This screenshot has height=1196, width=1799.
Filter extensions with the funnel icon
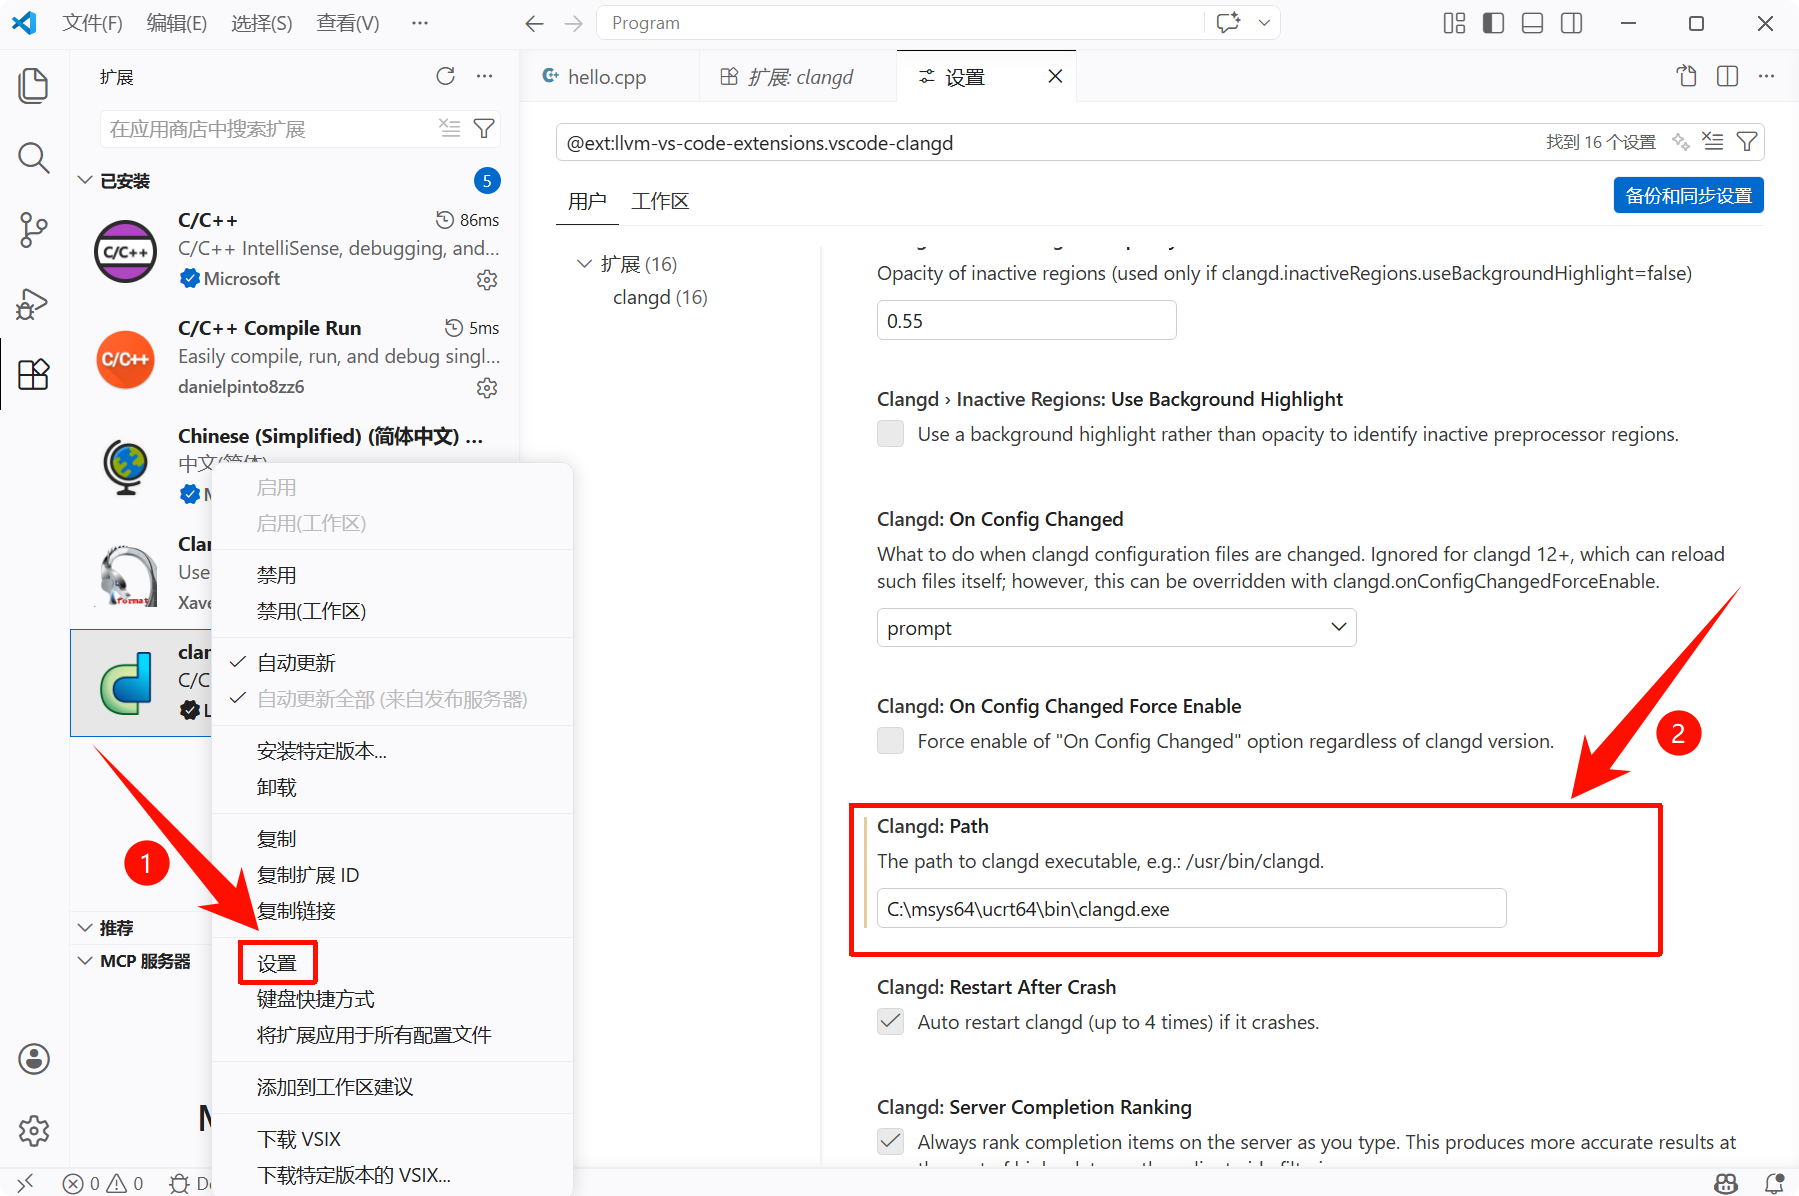click(484, 128)
